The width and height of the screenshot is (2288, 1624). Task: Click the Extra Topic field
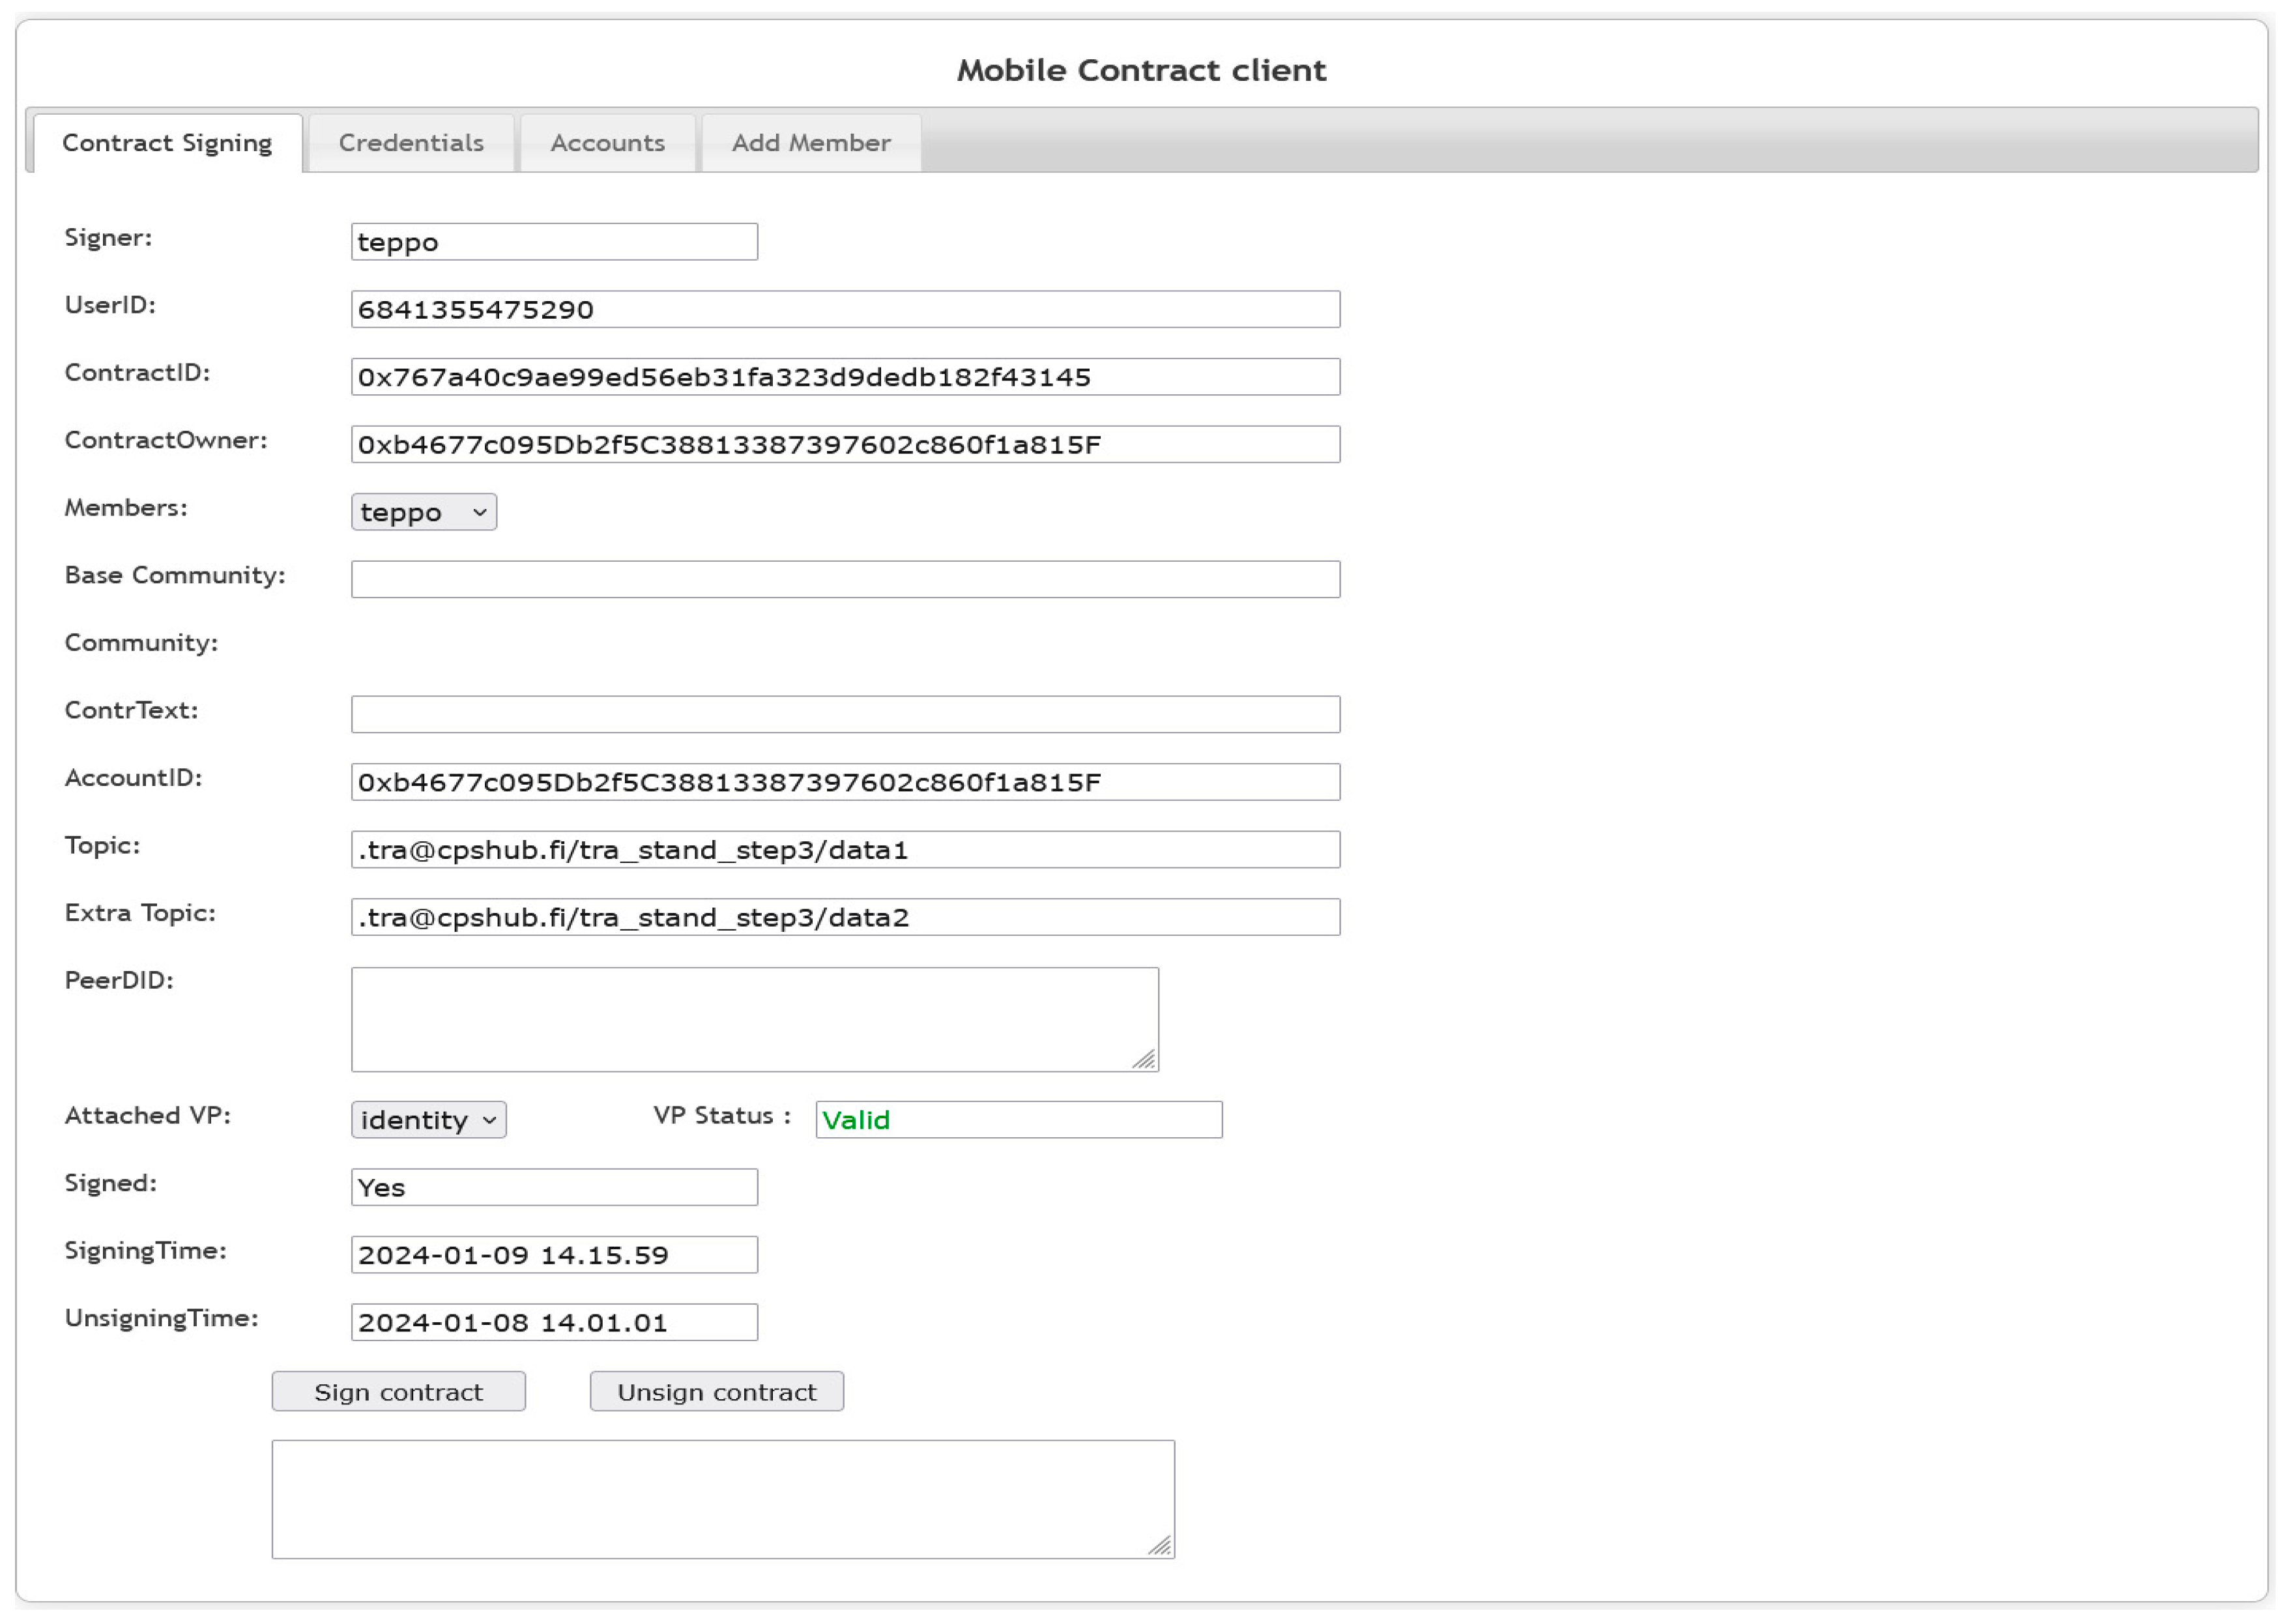pos(845,917)
